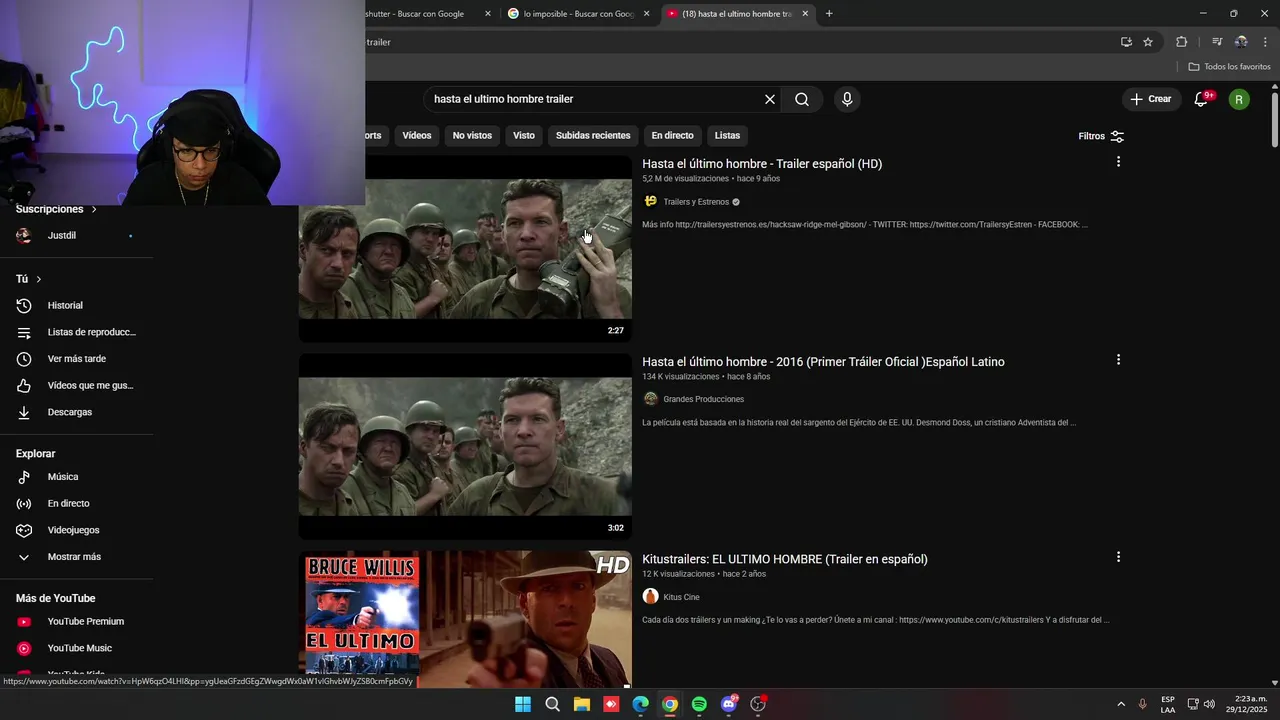Open Kitustrailers: EL ULTIMO HOMBRE title
Viewport: 1280px width, 720px height.
tap(785, 559)
